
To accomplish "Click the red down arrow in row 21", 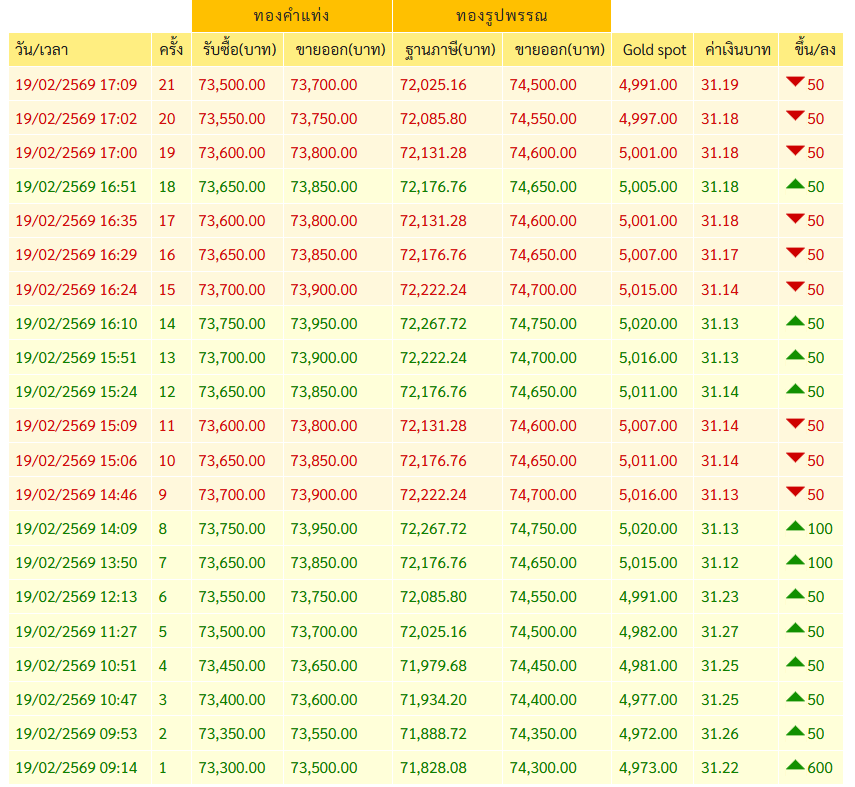I will coord(795,82).
